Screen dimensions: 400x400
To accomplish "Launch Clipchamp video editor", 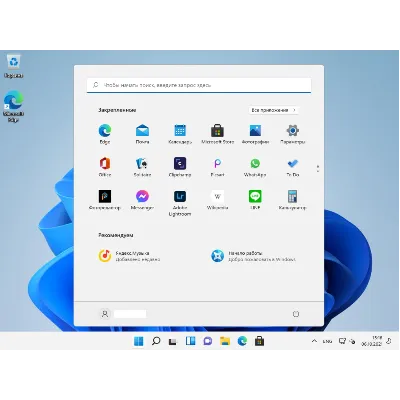I will [180, 167].
